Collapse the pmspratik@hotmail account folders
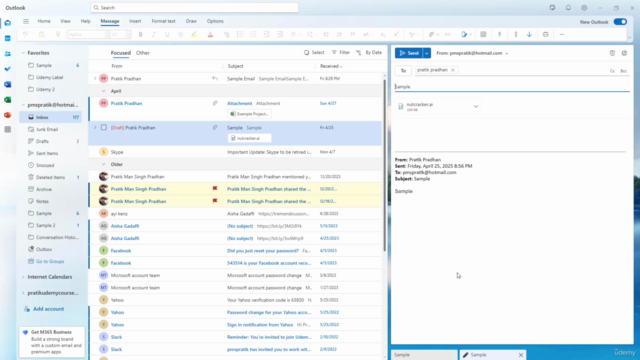This screenshot has height=360, width=640. coord(23,105)
